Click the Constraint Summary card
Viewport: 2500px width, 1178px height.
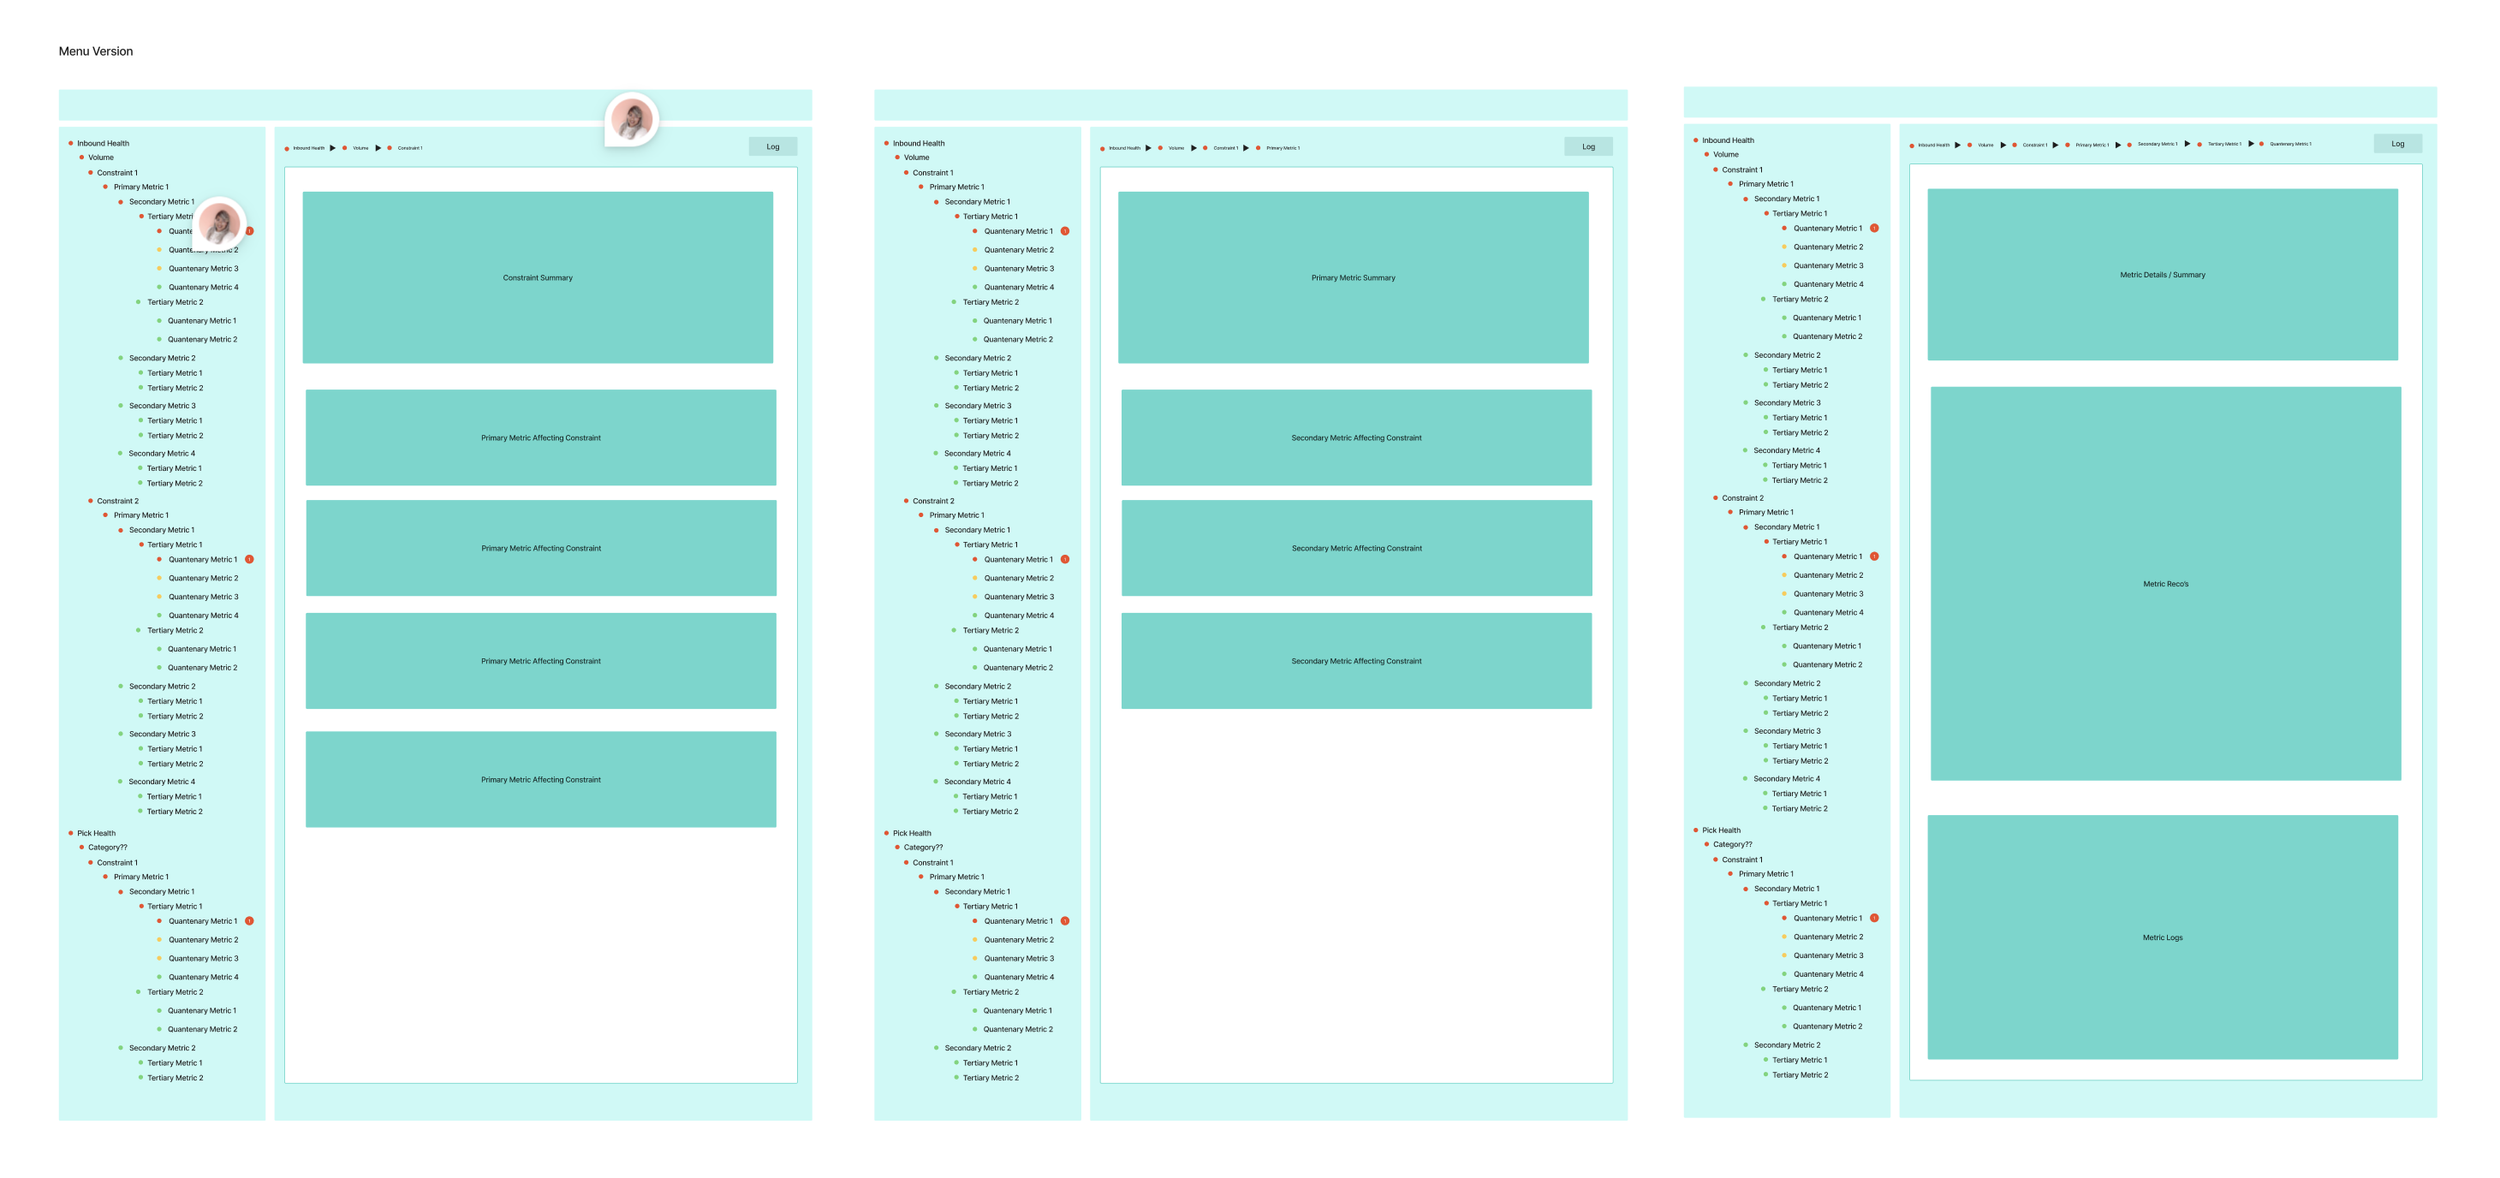538,277
